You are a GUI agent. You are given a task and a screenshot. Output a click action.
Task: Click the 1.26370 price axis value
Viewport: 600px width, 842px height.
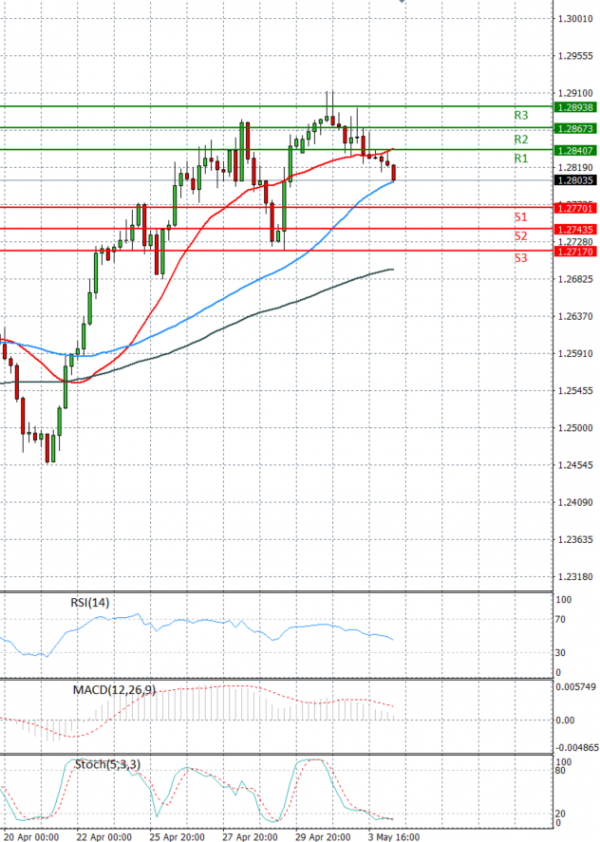tap(575, 316)
